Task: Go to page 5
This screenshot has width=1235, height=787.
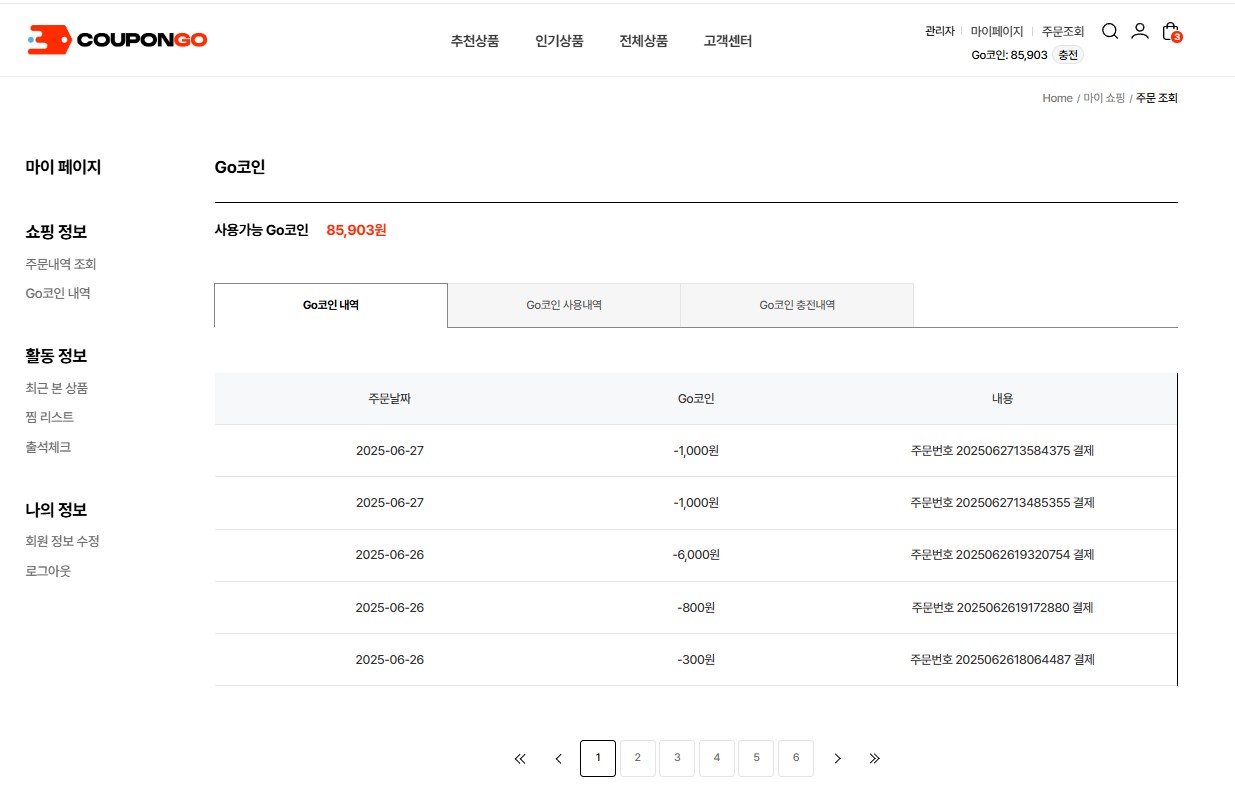Action: tap(756, 758)
